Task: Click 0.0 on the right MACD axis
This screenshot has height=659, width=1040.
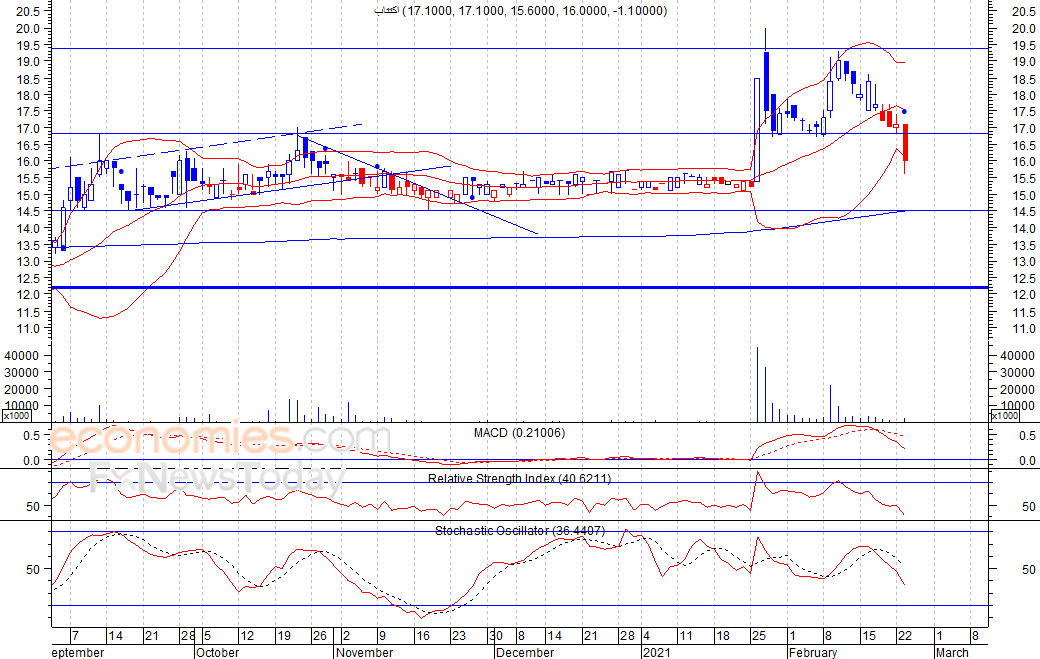Action: click(x=1027, y=461)
